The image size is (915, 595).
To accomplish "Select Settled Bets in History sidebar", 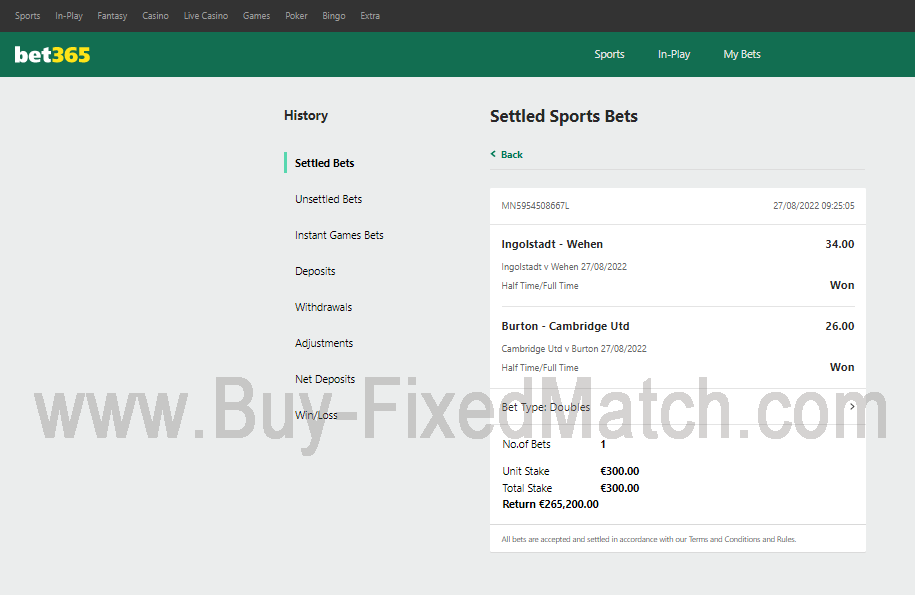I will [x=324, y=163].
